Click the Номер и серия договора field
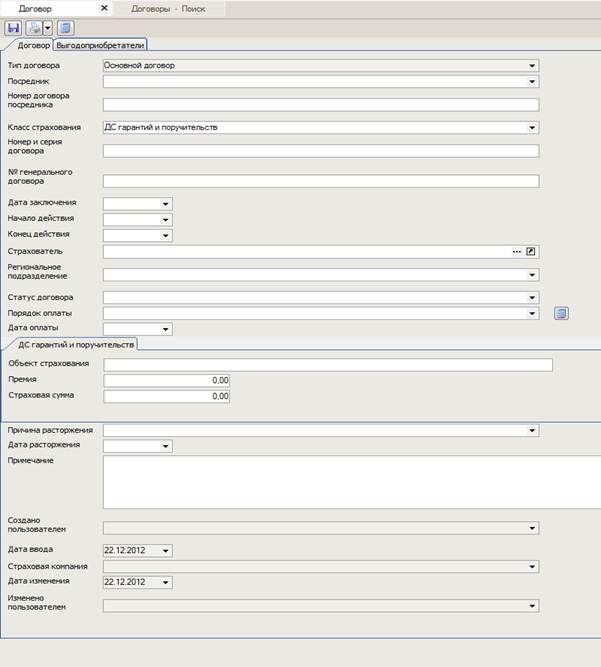The image size is (601, 667). pos(320,151)
